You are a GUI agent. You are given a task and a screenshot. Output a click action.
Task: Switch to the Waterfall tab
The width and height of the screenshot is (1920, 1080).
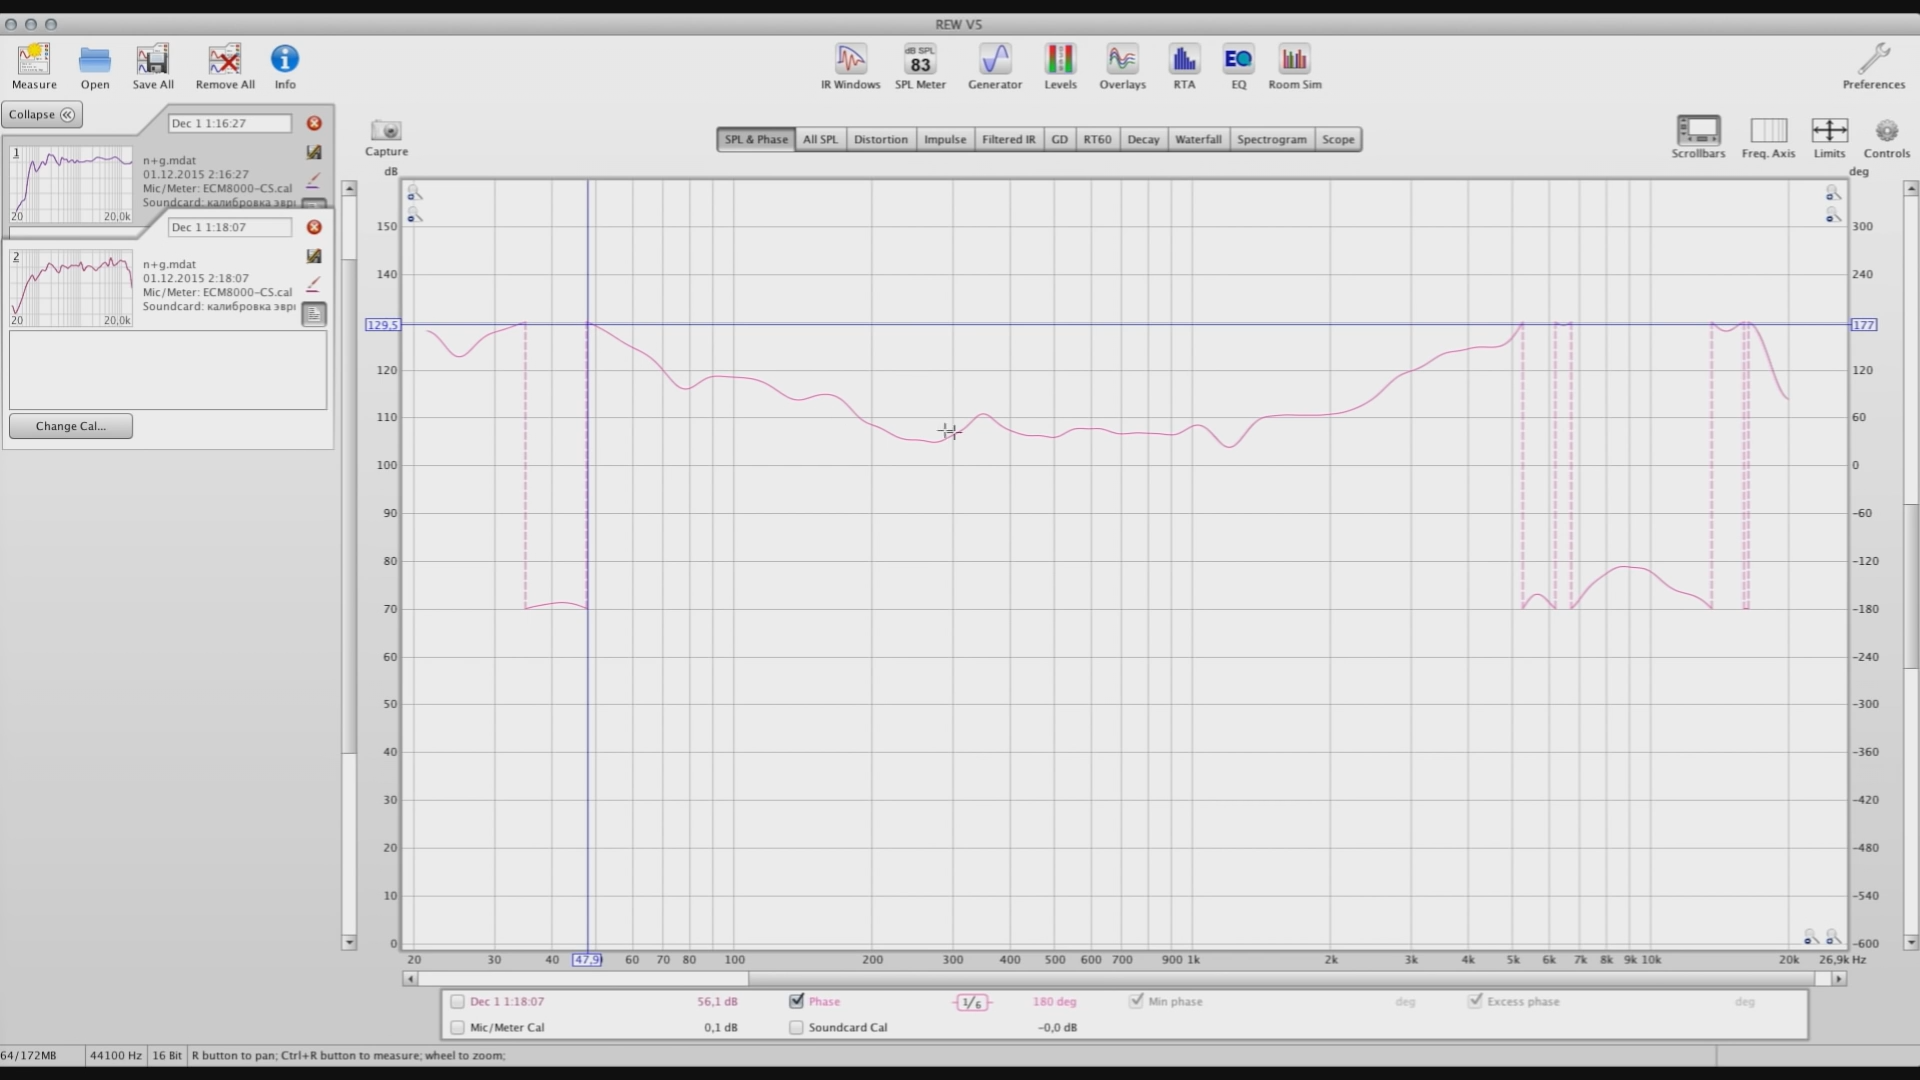pos(1198,139)
